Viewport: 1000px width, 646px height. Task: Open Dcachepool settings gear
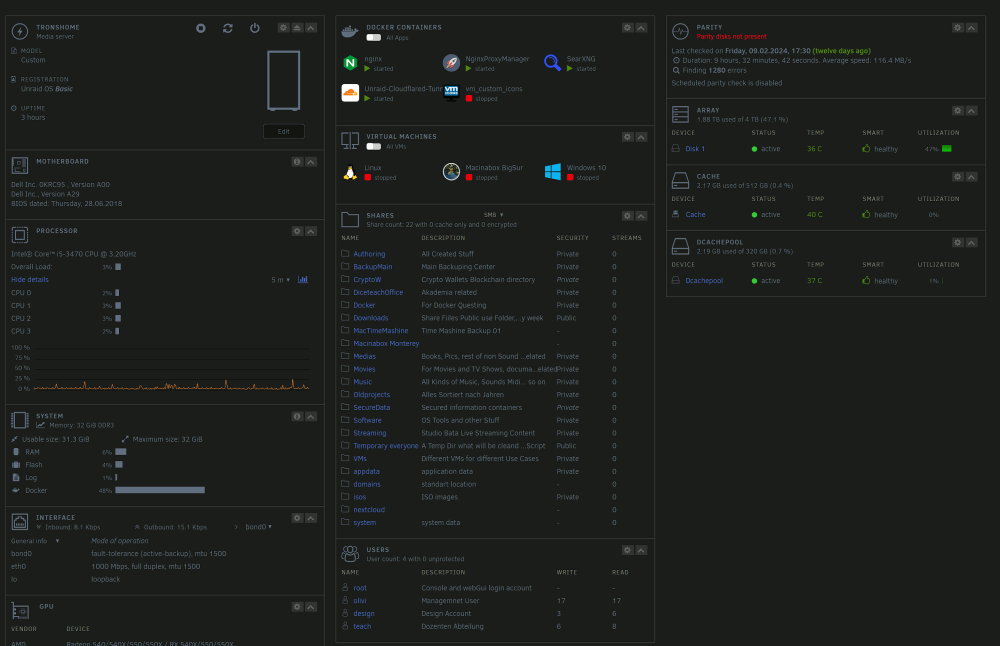tap(957, 243)
